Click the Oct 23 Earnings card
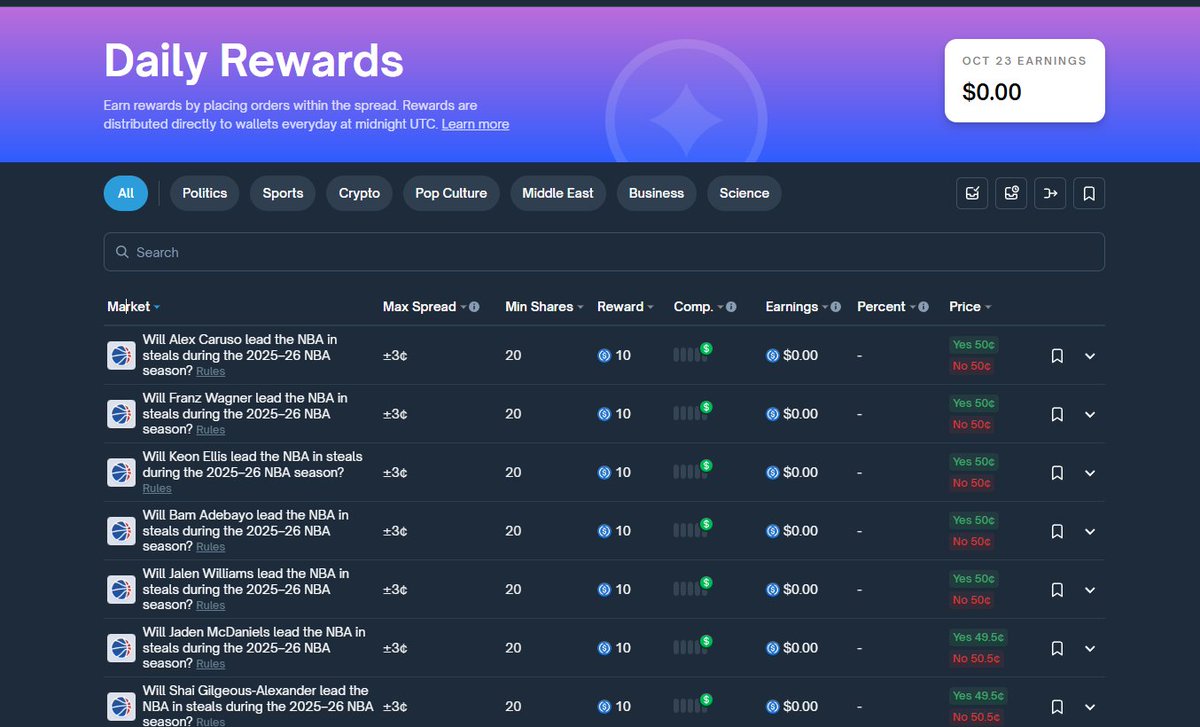This screenshot has height=727, width=1200. coord(1025,81)
